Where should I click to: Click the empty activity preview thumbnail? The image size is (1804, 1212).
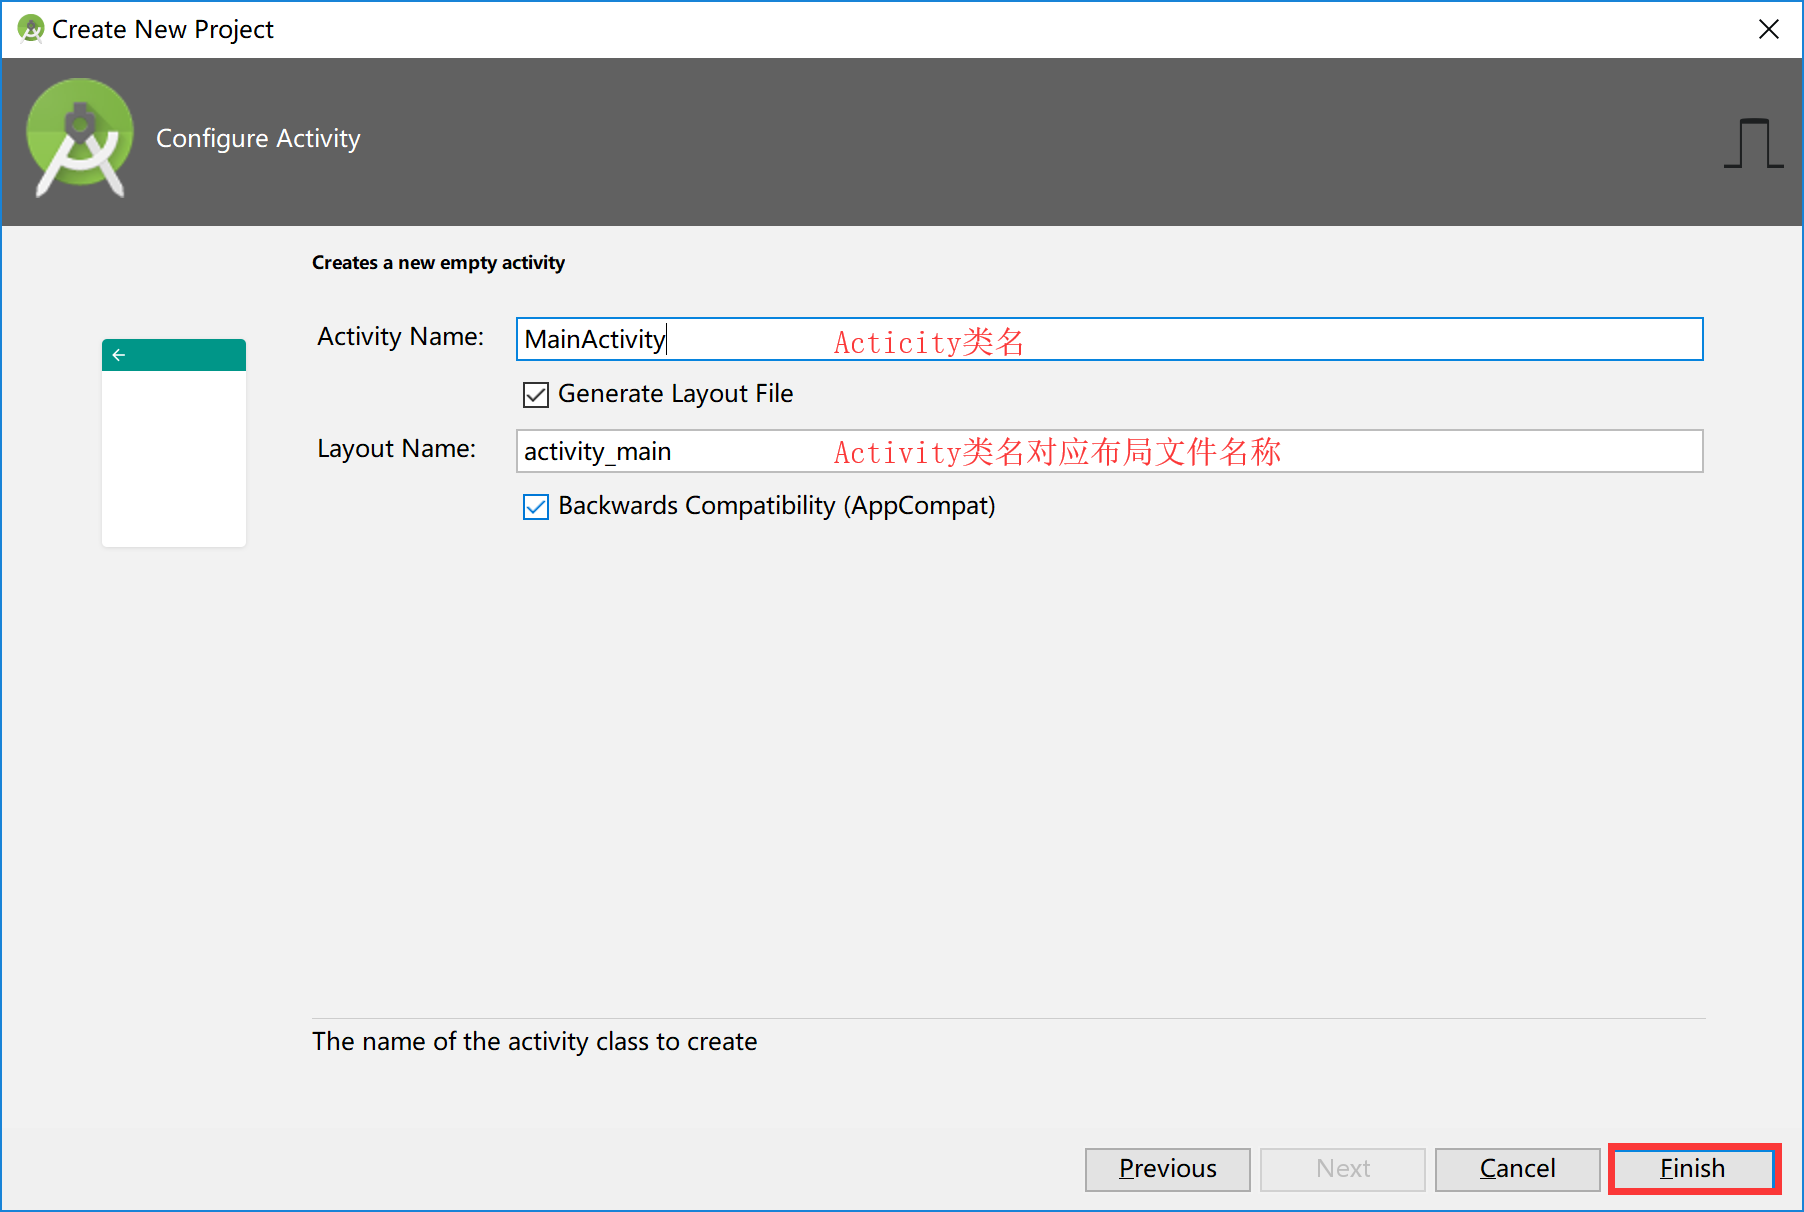click(x=174, y=443)
